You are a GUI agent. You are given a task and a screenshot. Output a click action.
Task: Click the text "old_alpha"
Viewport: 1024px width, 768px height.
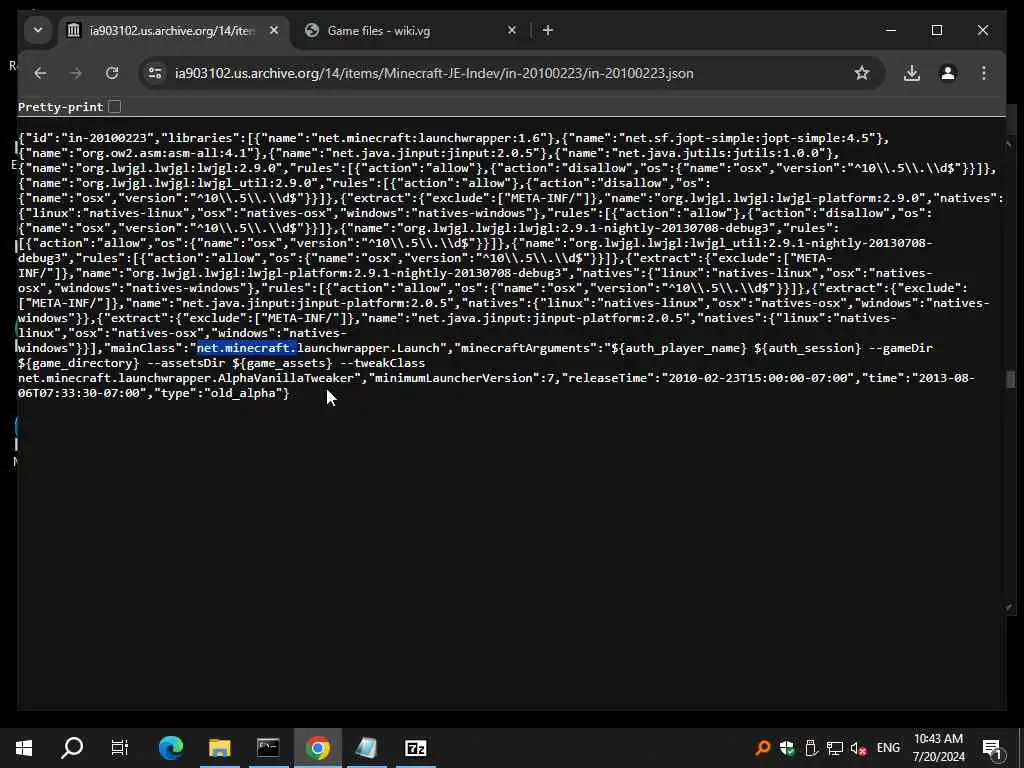[x=243, y=393]
